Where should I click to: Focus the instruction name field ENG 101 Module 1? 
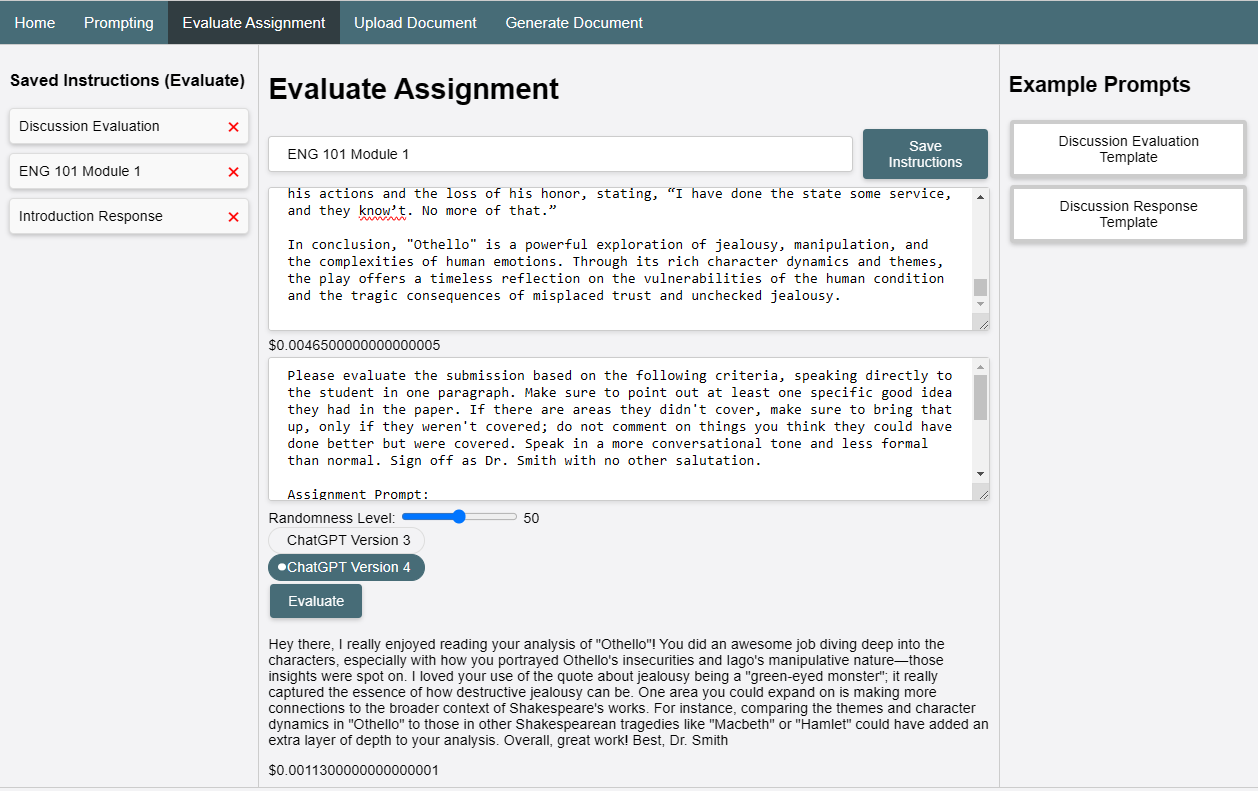click(560, 154)
